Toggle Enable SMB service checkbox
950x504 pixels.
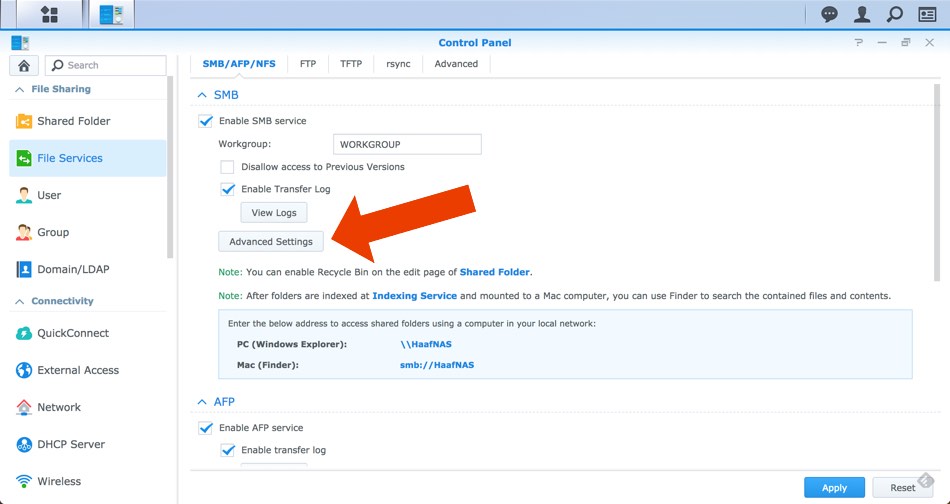coord(205,121)
